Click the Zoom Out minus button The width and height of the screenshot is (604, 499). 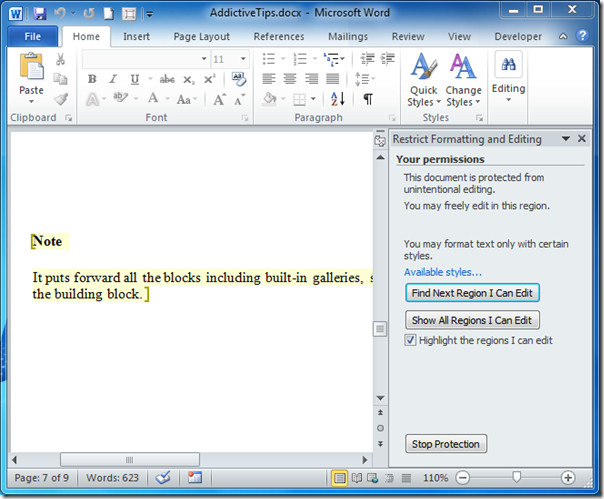462,478
